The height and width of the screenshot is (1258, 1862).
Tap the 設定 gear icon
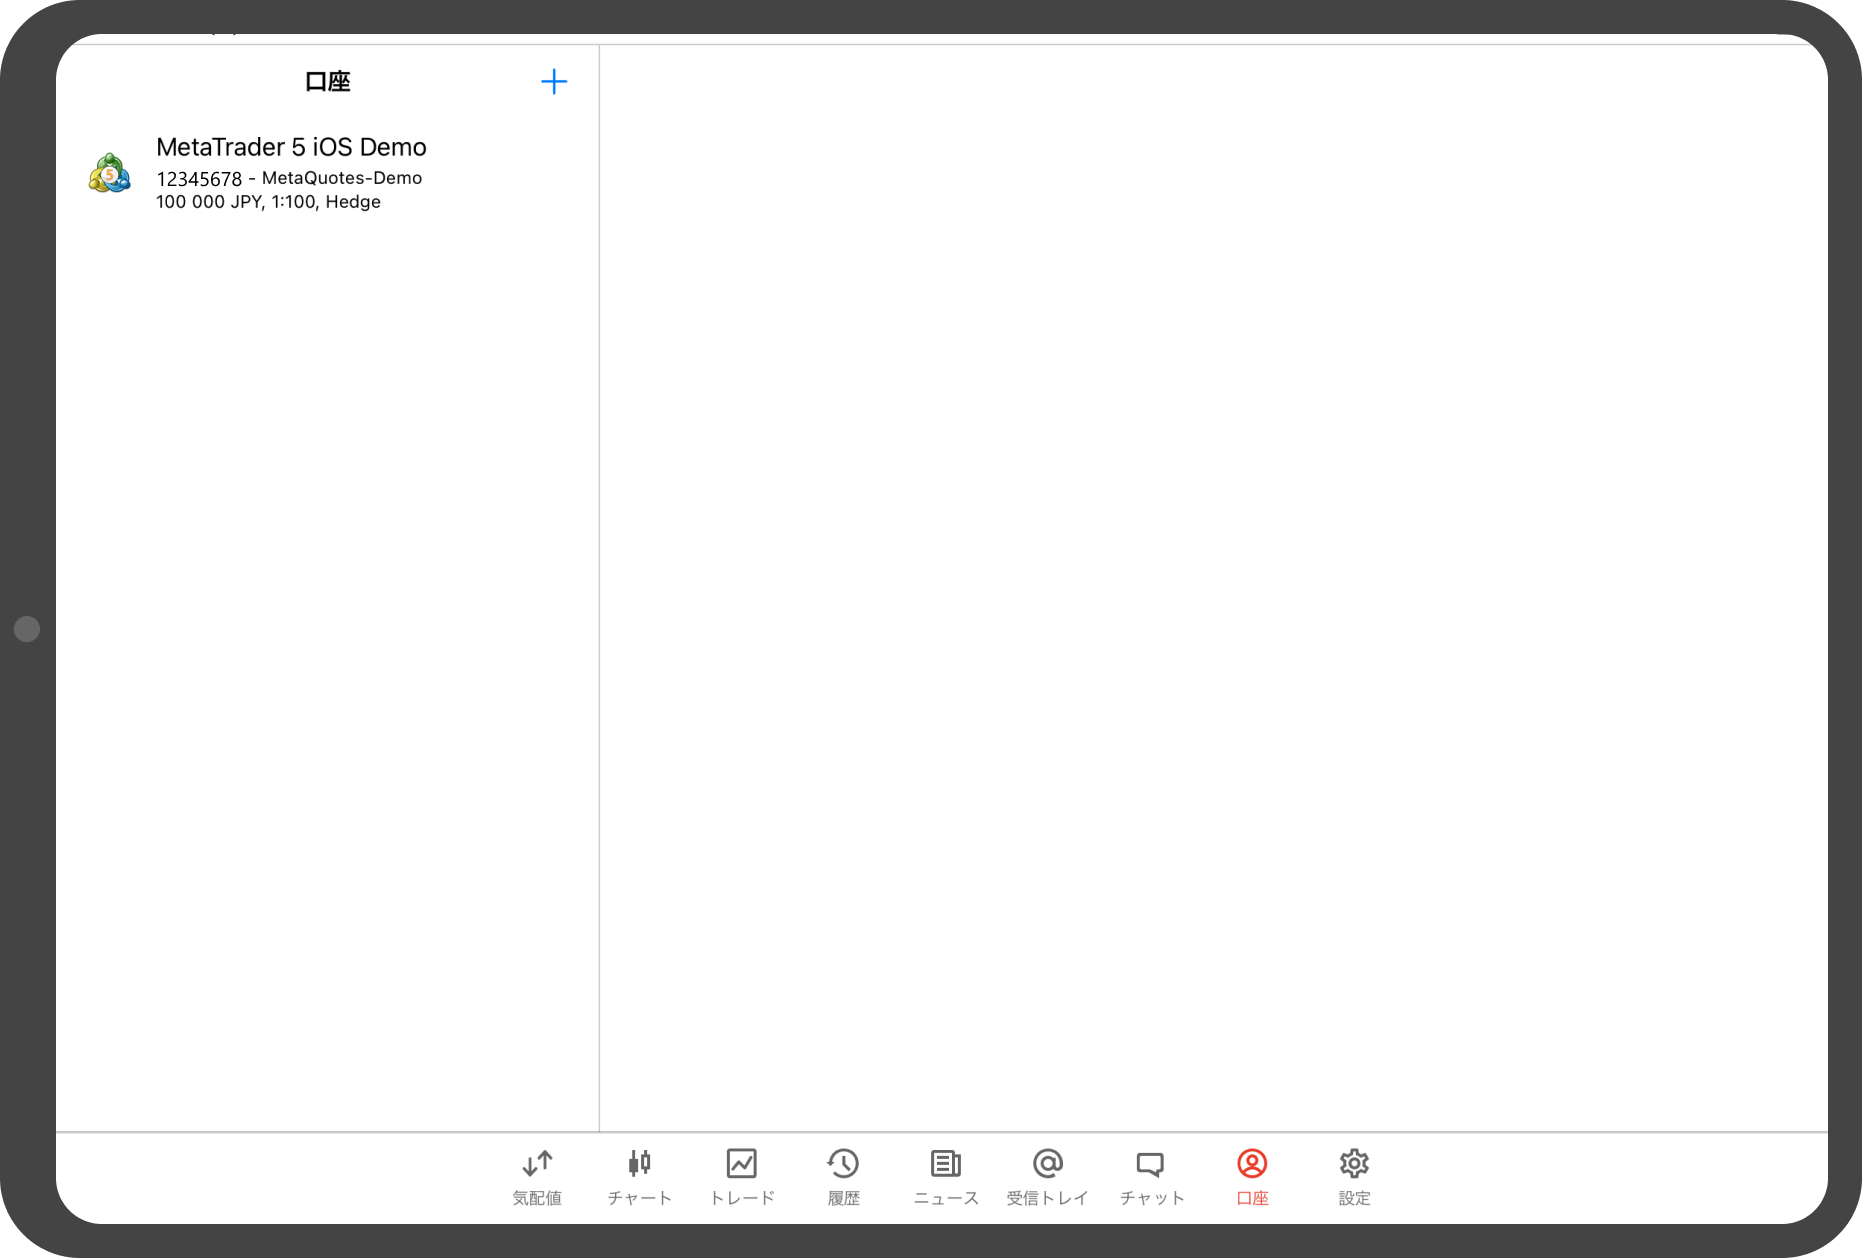coord(1354,1163)
